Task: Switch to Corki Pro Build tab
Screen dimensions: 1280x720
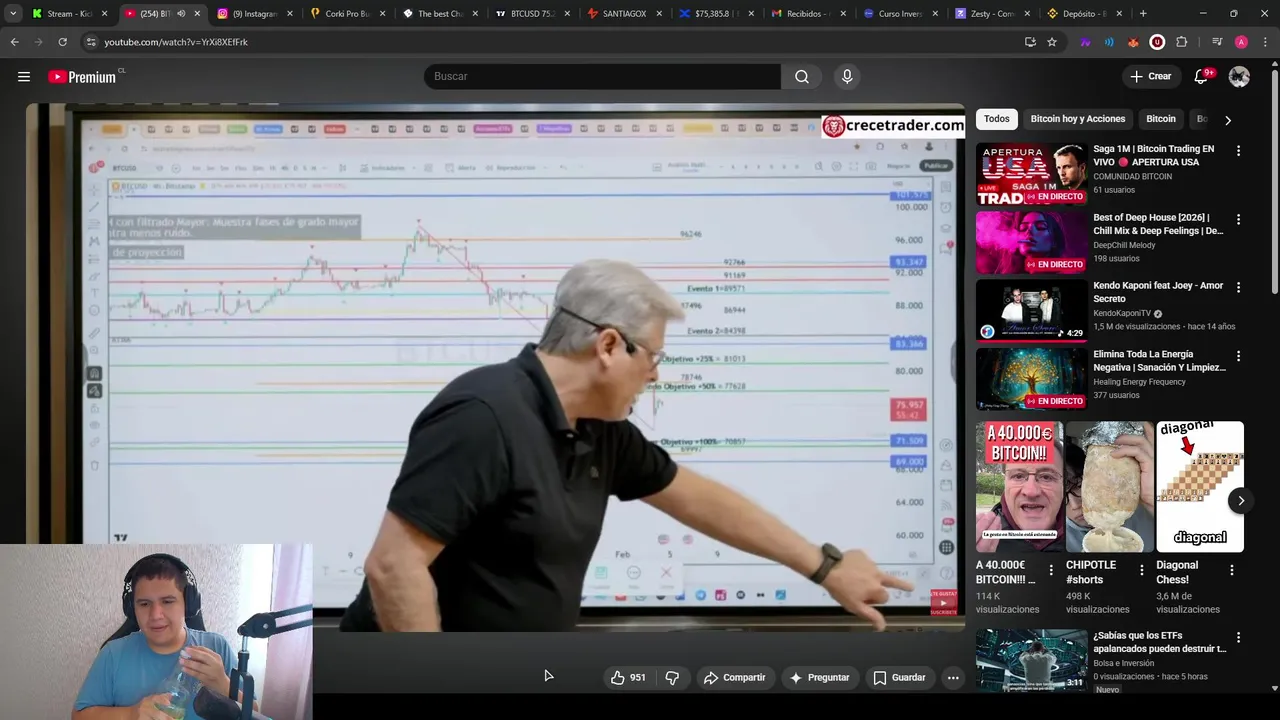Action: [346, 14]
